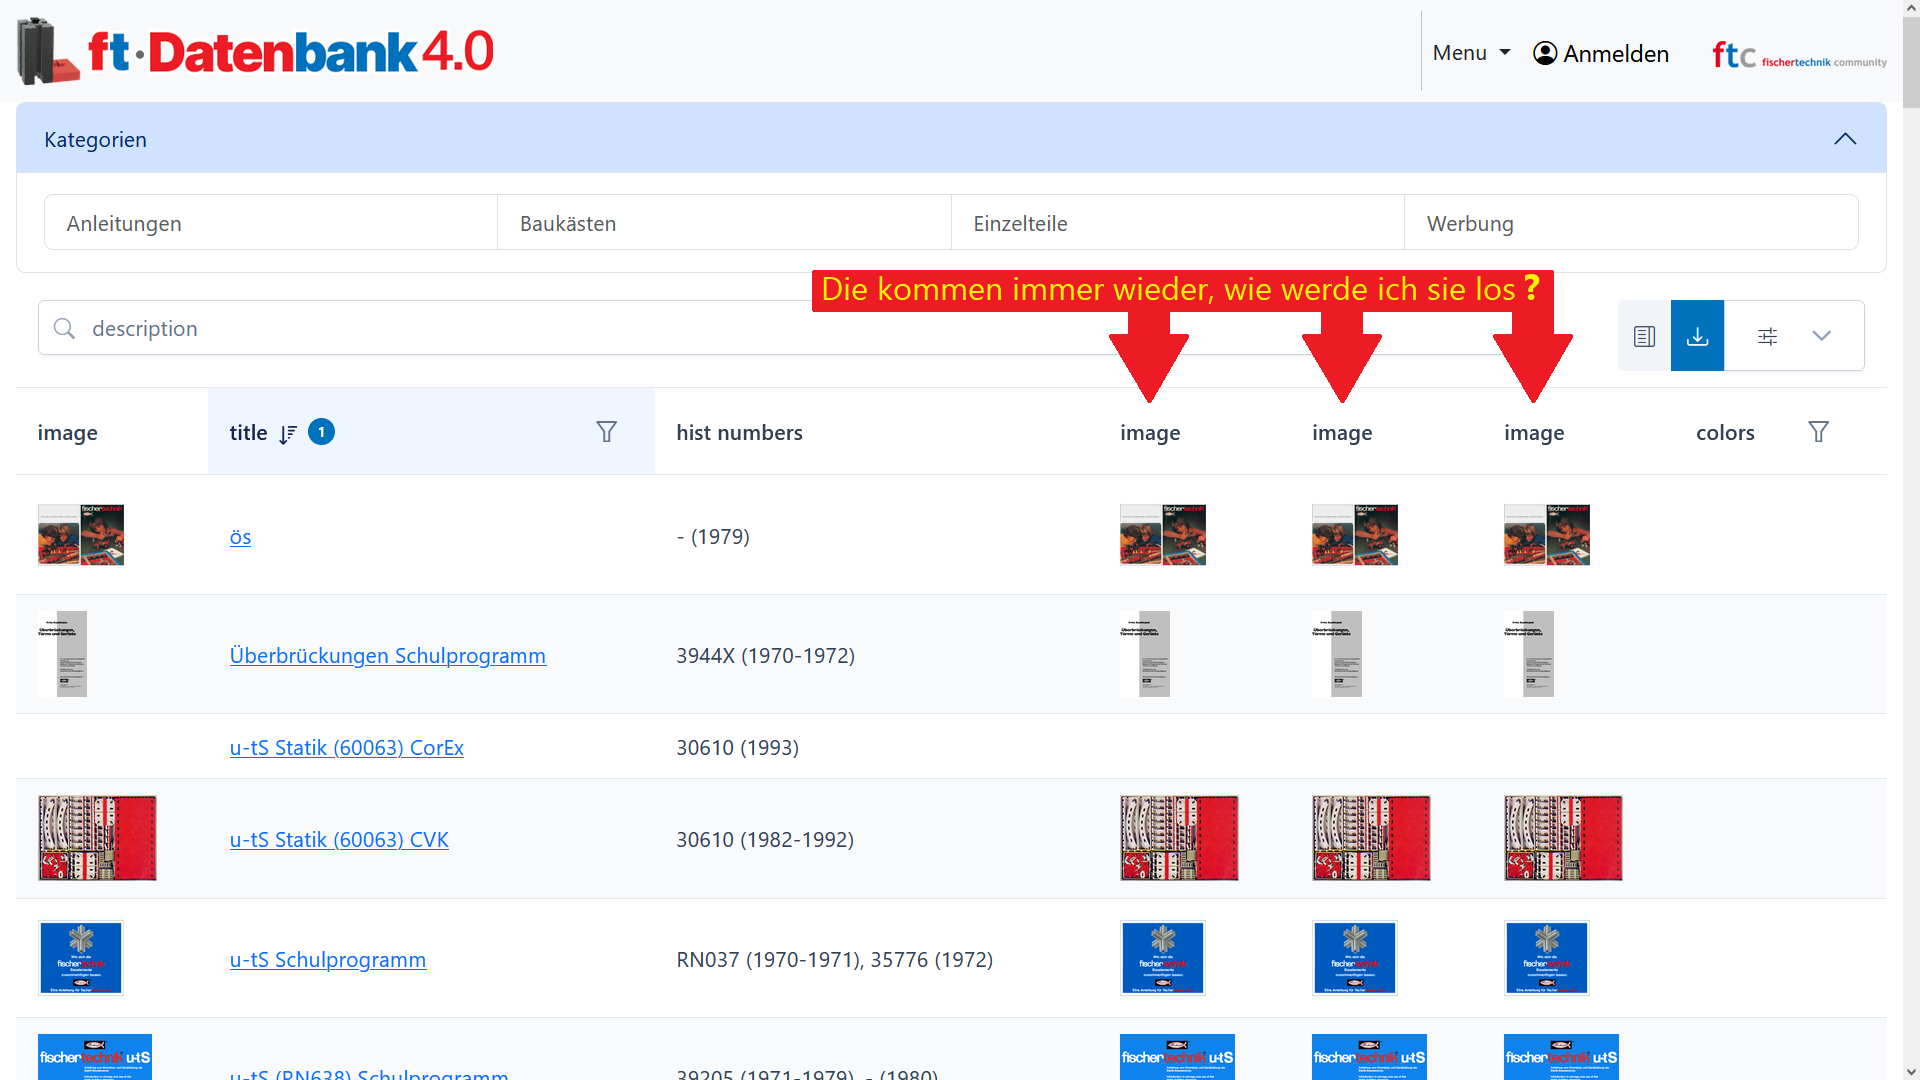Sort by hist numbers column header
This screenshot has width=1920, height=1080.
pyautogui.click(x=739, y=432)
